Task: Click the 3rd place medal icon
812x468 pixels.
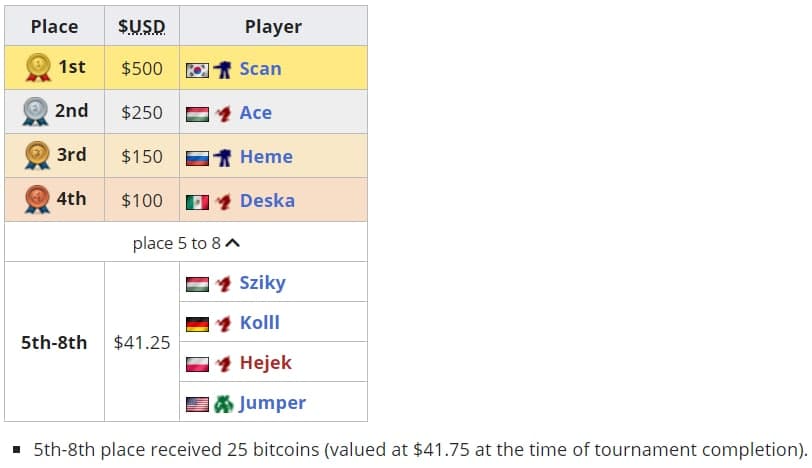Action: click(x=37, y=156)
